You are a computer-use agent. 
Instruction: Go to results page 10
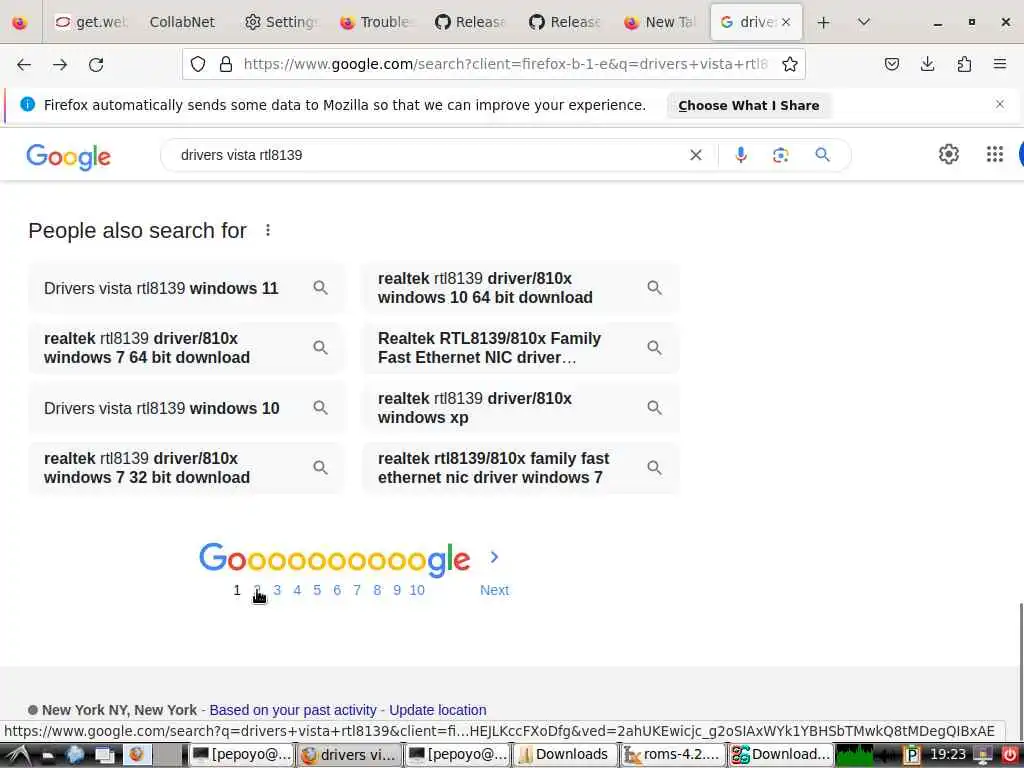(417, 590)
